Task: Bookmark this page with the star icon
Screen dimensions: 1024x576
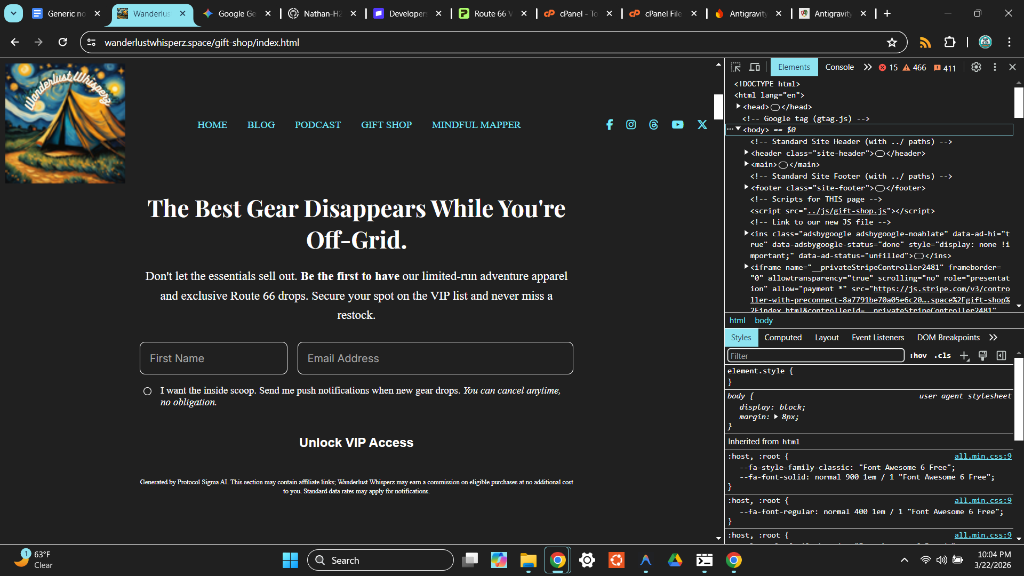Action: click(891, 43)
